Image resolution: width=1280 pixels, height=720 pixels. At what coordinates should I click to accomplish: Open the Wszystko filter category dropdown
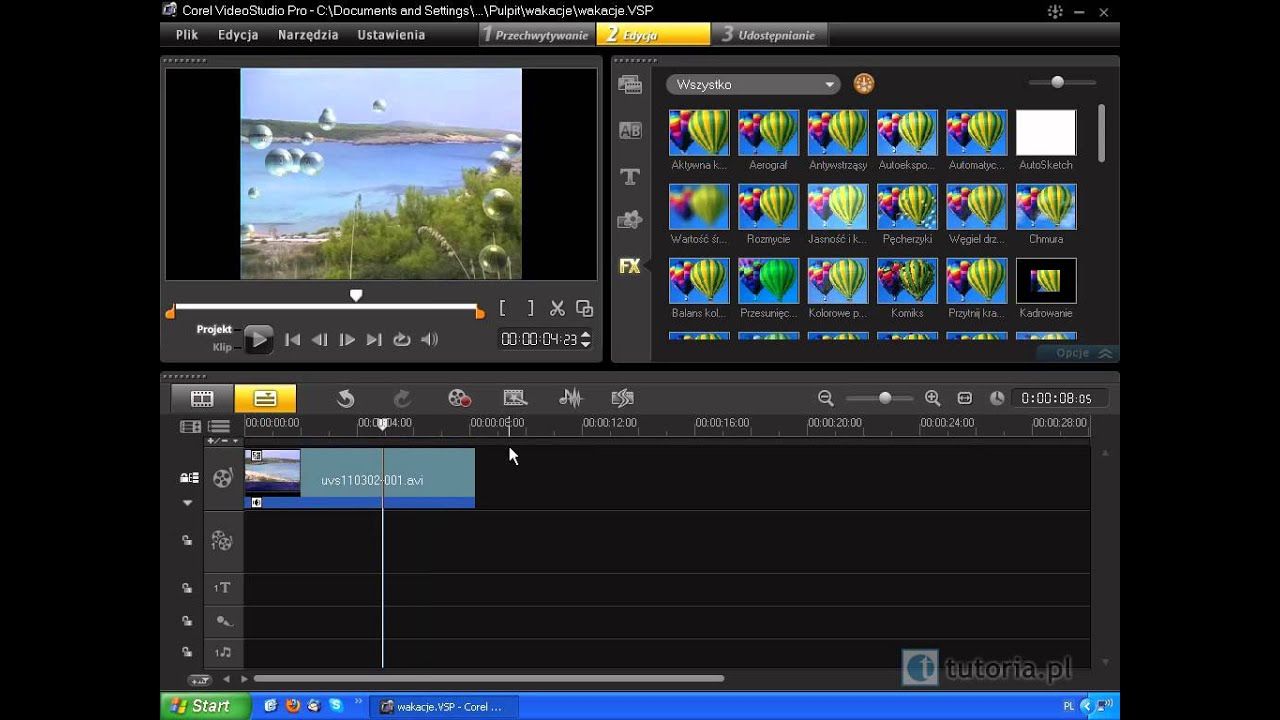[x=754, y=85]
